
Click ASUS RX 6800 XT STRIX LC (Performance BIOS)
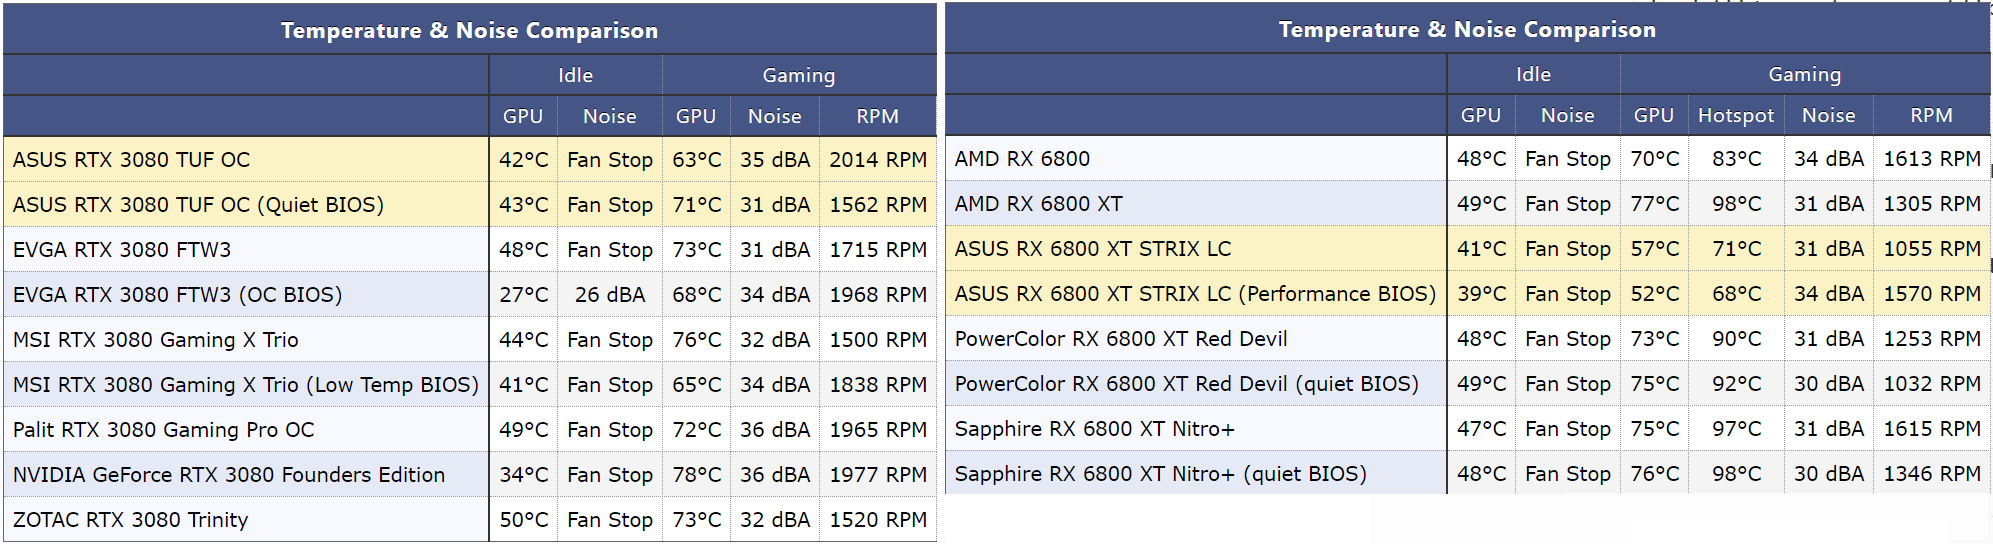[x=1194, y=294]
